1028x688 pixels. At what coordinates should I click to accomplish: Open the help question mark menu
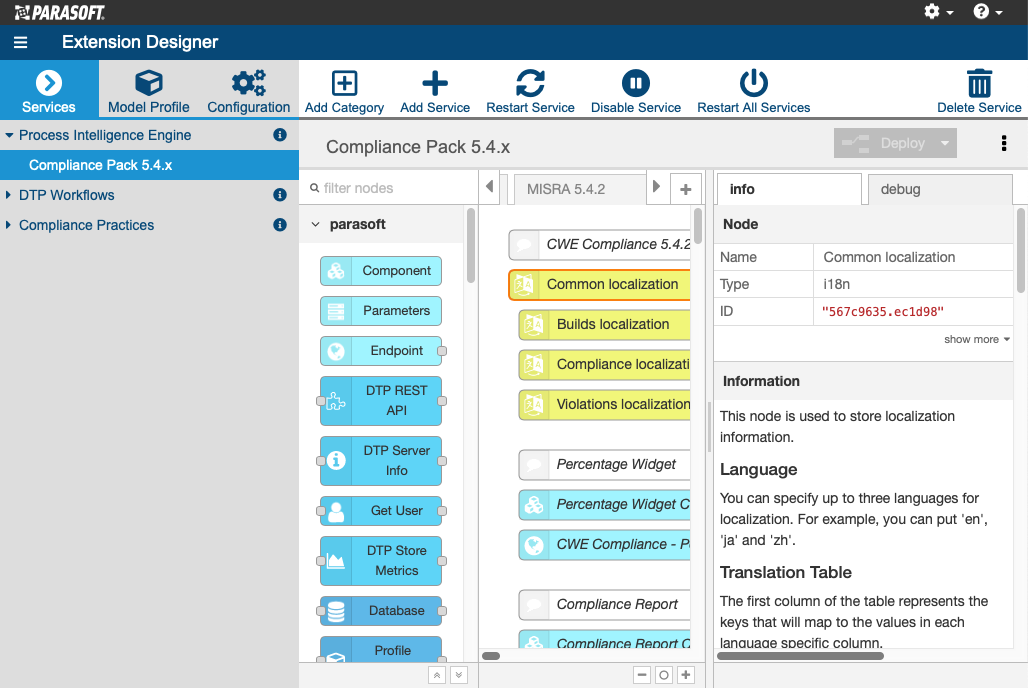[987, 11]
